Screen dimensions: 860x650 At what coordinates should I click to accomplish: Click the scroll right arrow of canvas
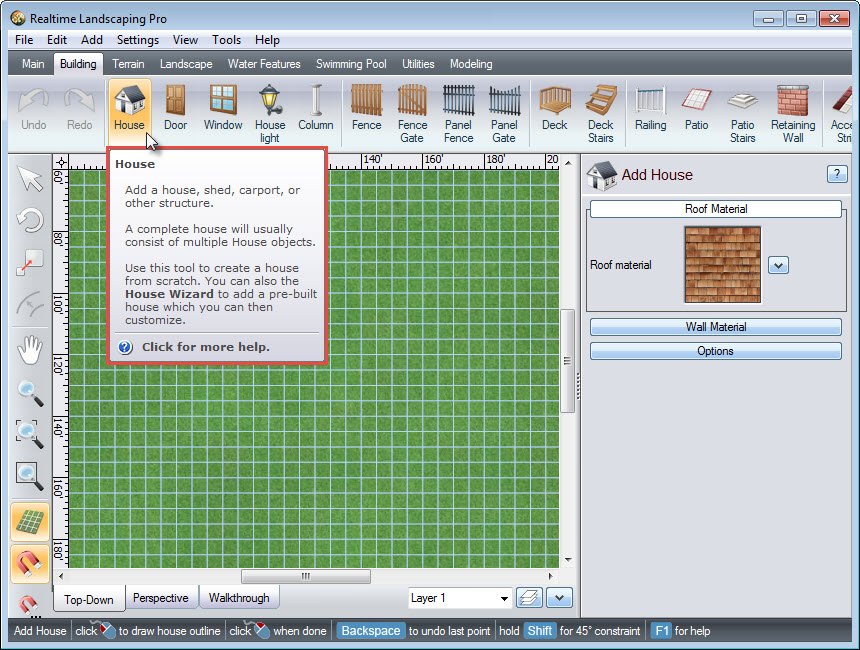(550, 576)
